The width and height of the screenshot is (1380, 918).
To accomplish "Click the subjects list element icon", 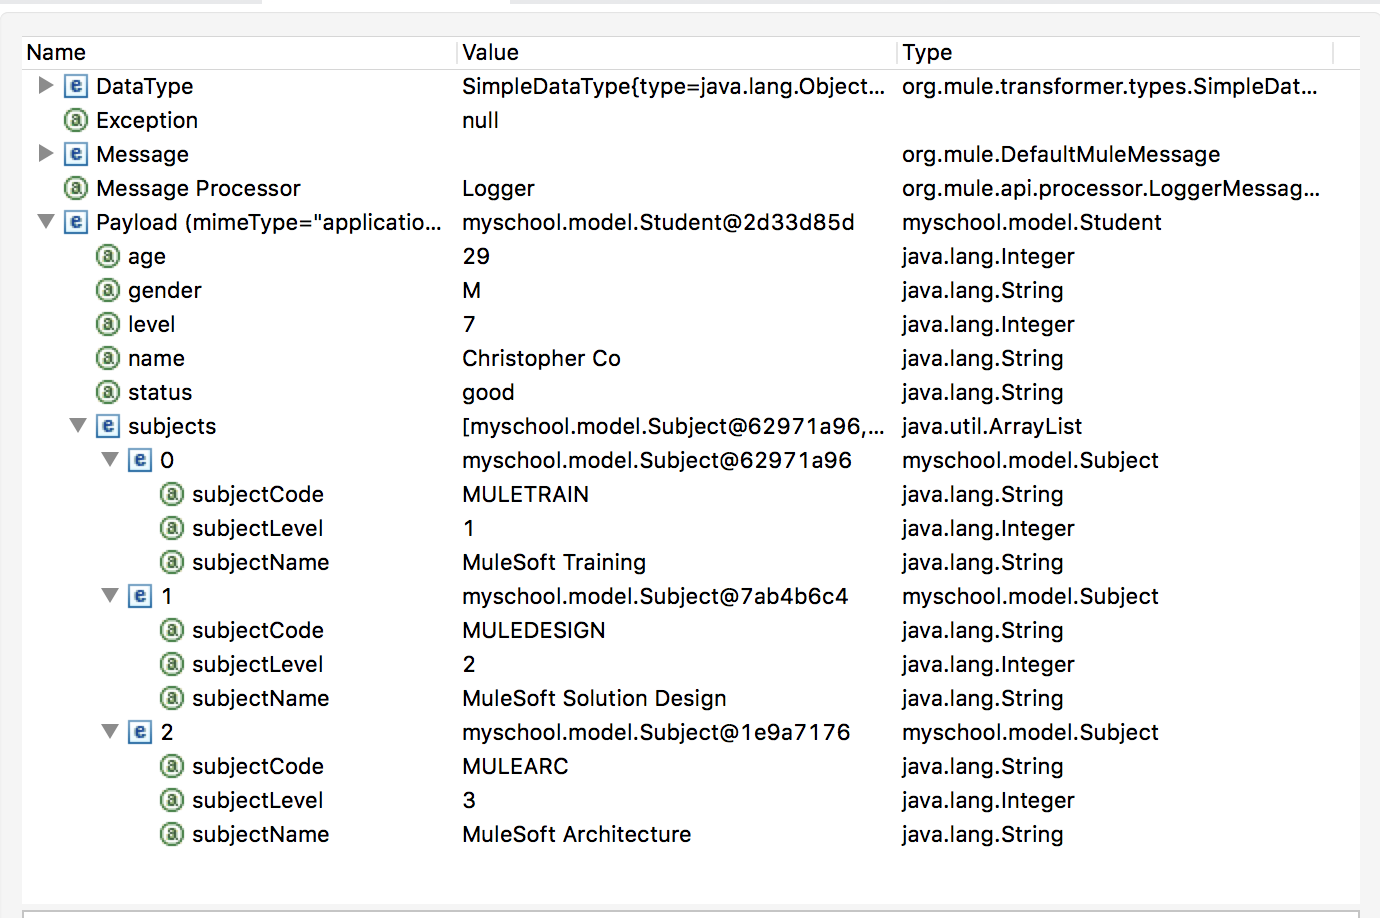I will click(108, 426).
